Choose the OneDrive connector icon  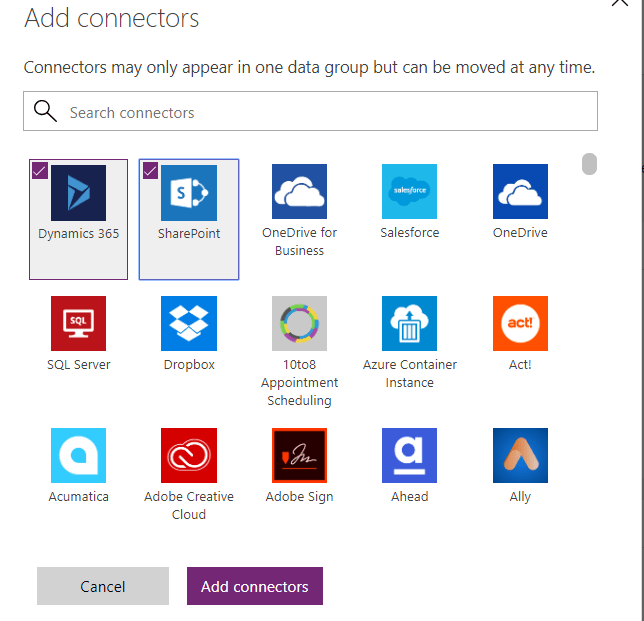click(x=520, y=191)
